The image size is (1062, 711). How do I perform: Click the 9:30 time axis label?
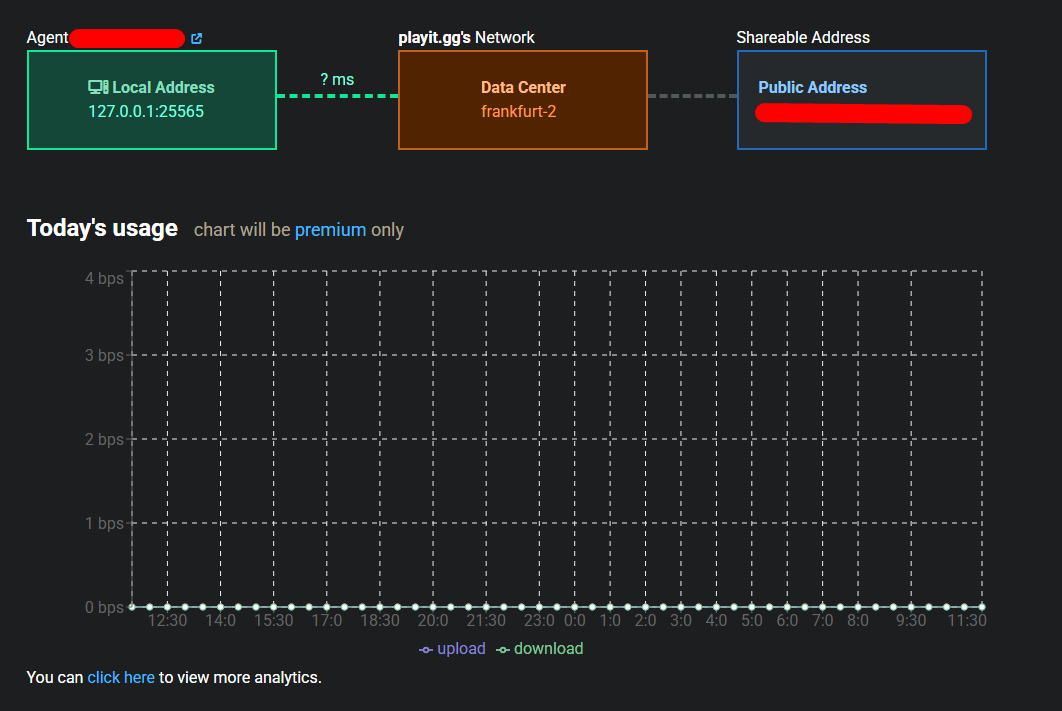pos(911,621)
